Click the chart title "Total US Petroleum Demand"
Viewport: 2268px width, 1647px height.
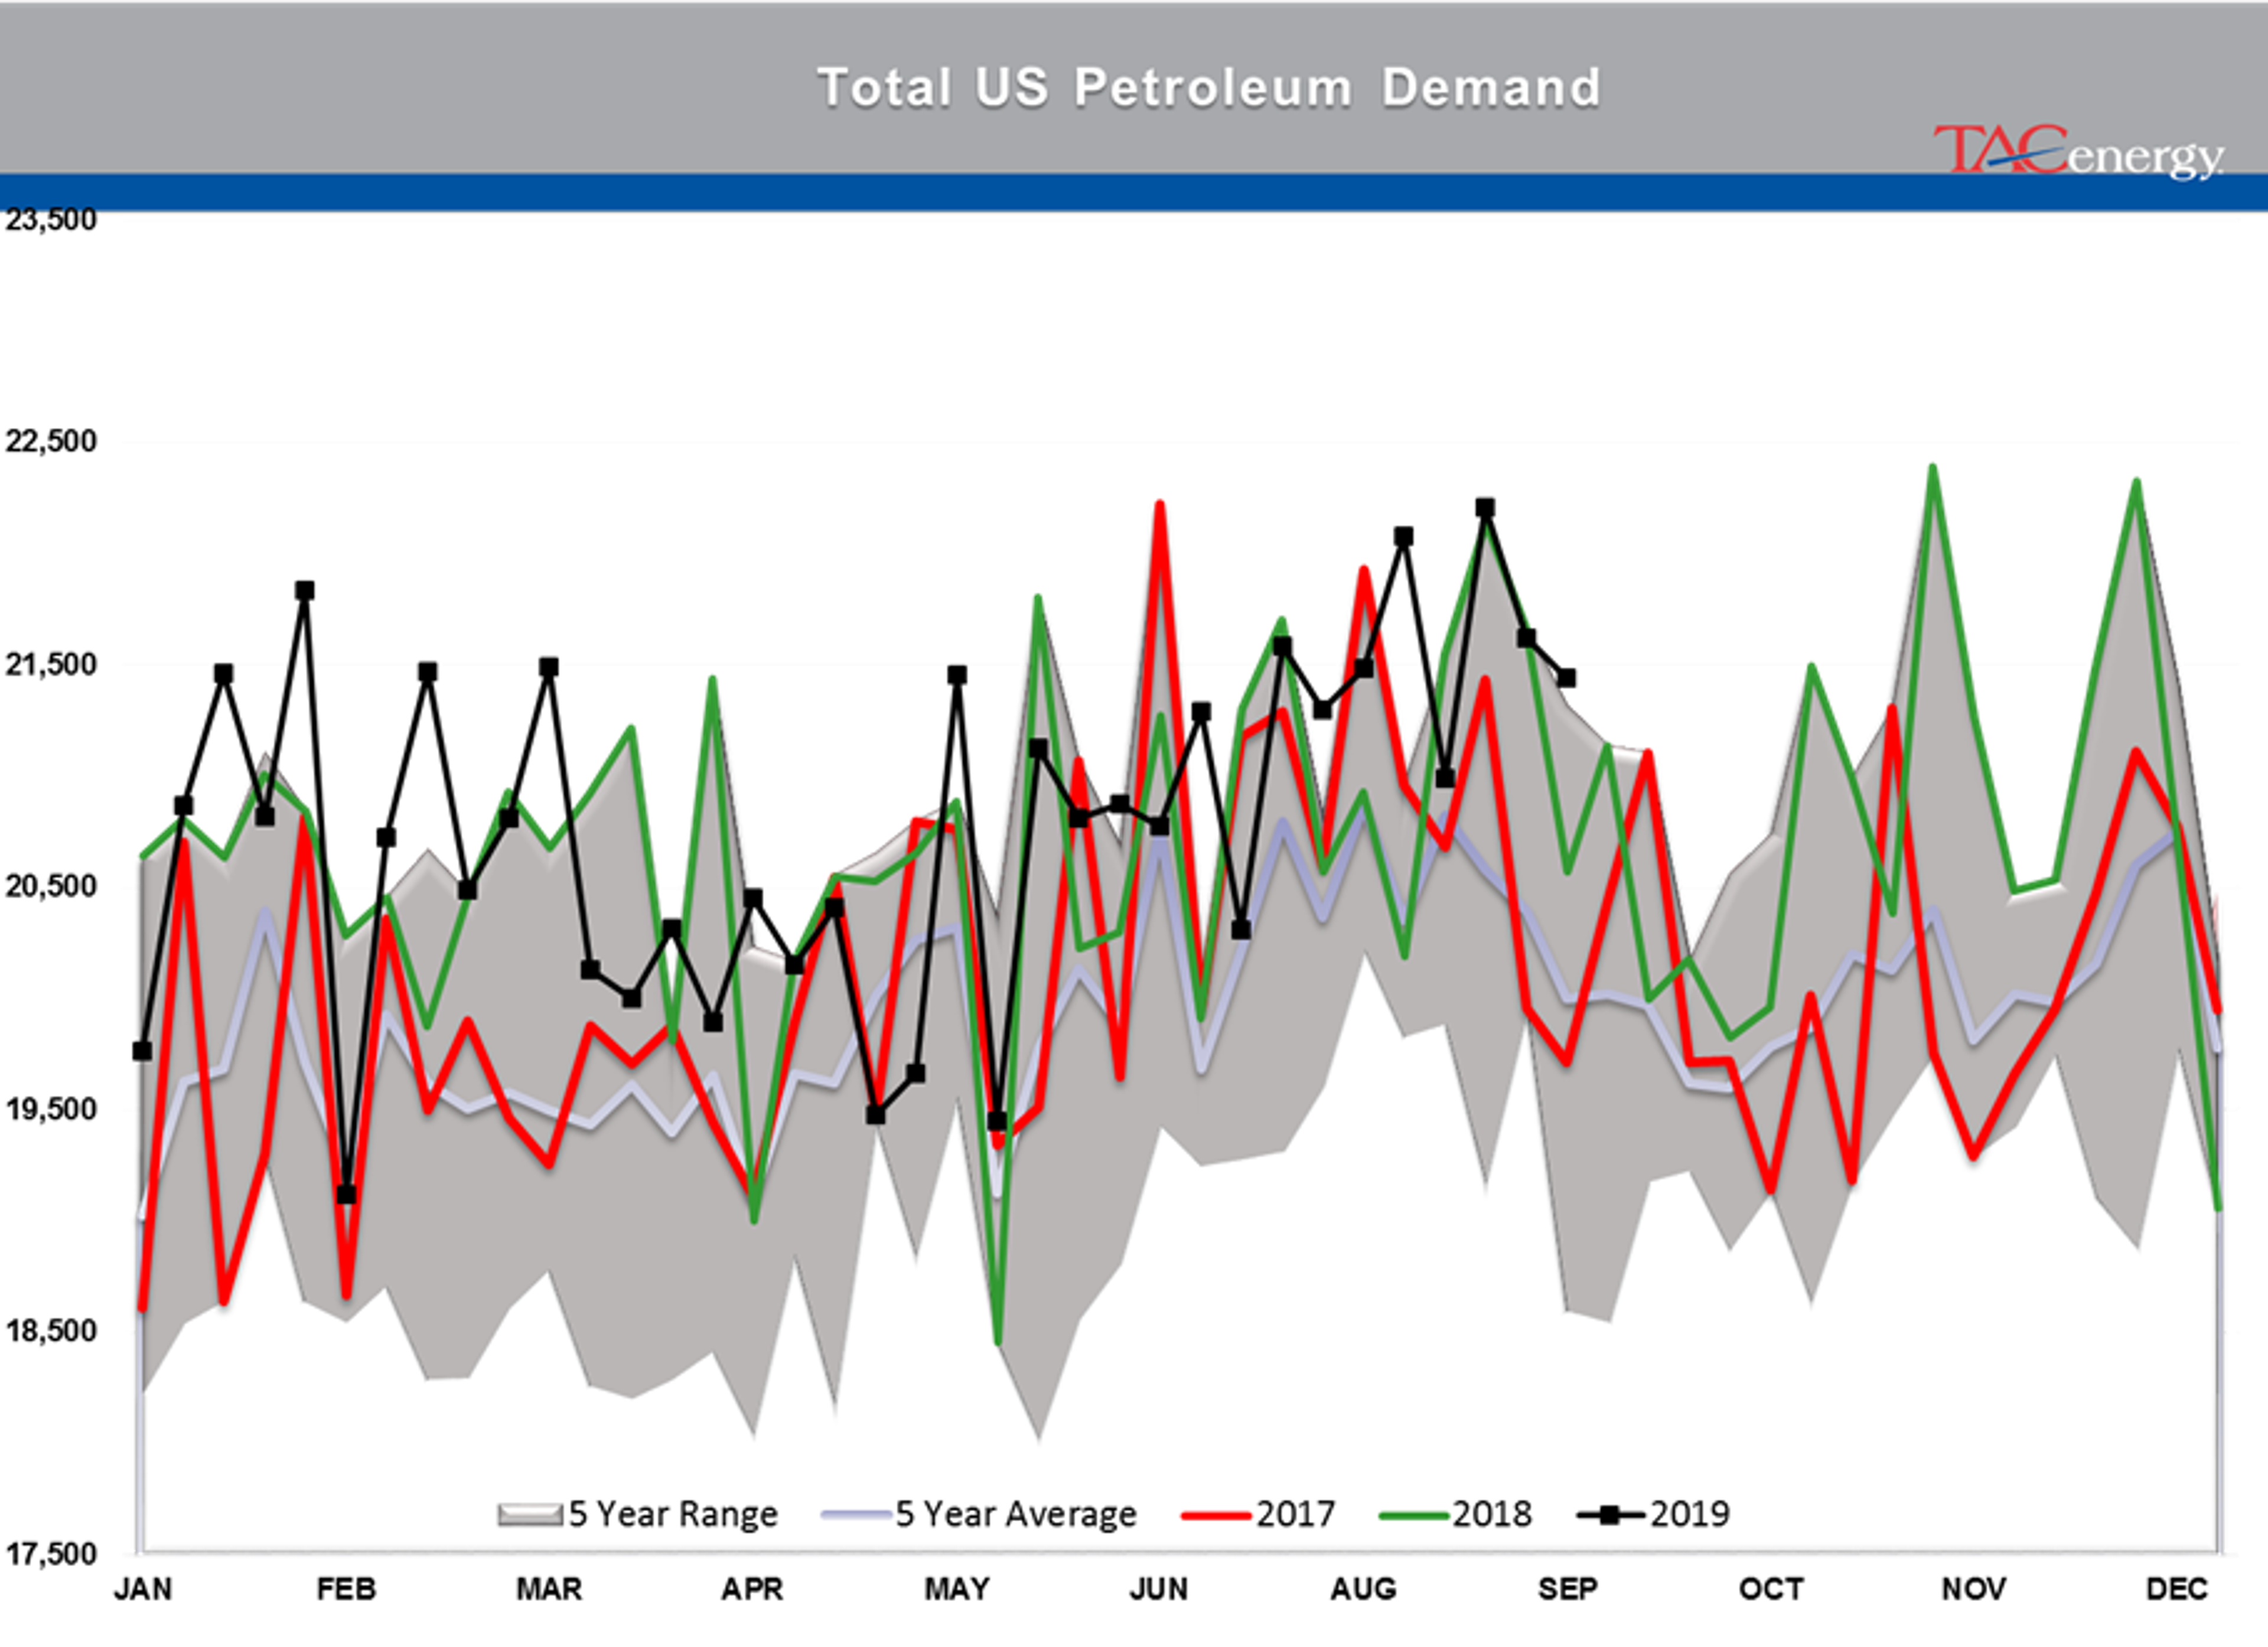point(1209,88)
